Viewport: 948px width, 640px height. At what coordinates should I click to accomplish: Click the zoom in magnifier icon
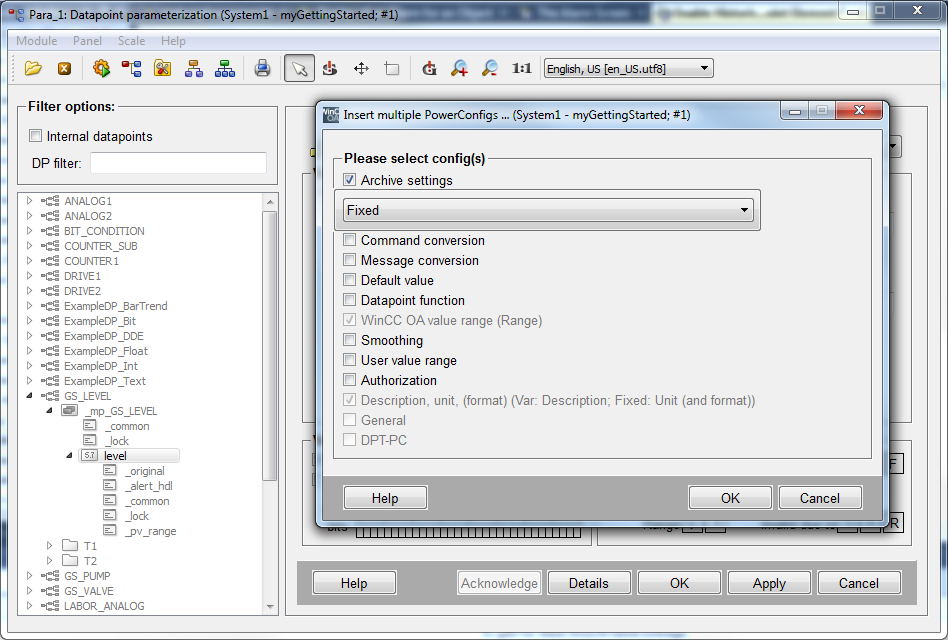pyautogui.click(x=459, y=68)
